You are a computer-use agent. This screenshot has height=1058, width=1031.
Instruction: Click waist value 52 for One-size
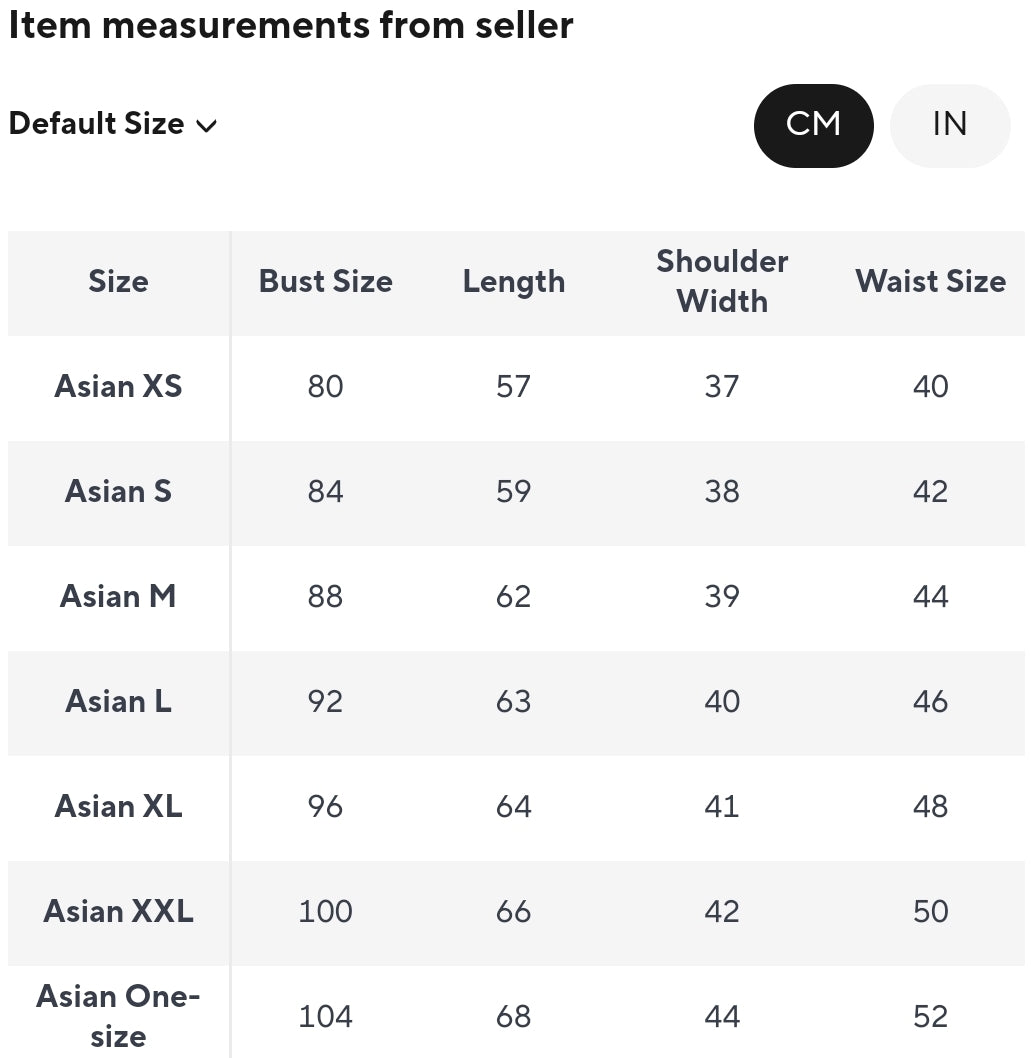pos(930,1017)
